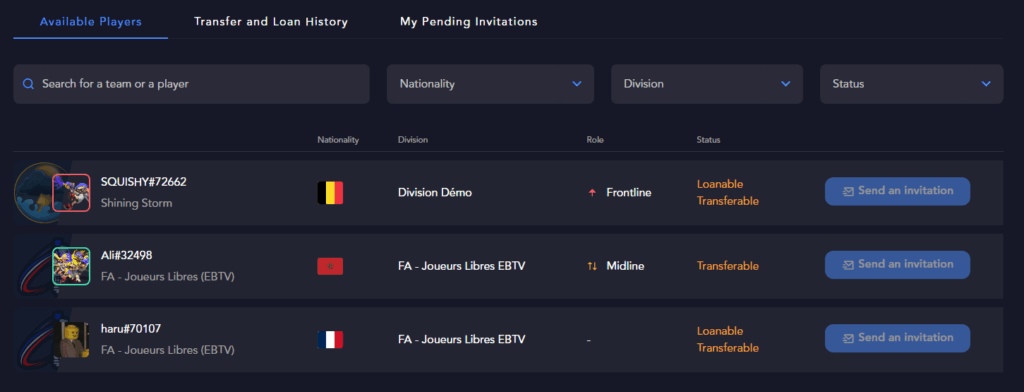The width and height of the screenshot is (1024, 392).
Task: Open haru#70107's player avatar
Action: click(71, 340)
